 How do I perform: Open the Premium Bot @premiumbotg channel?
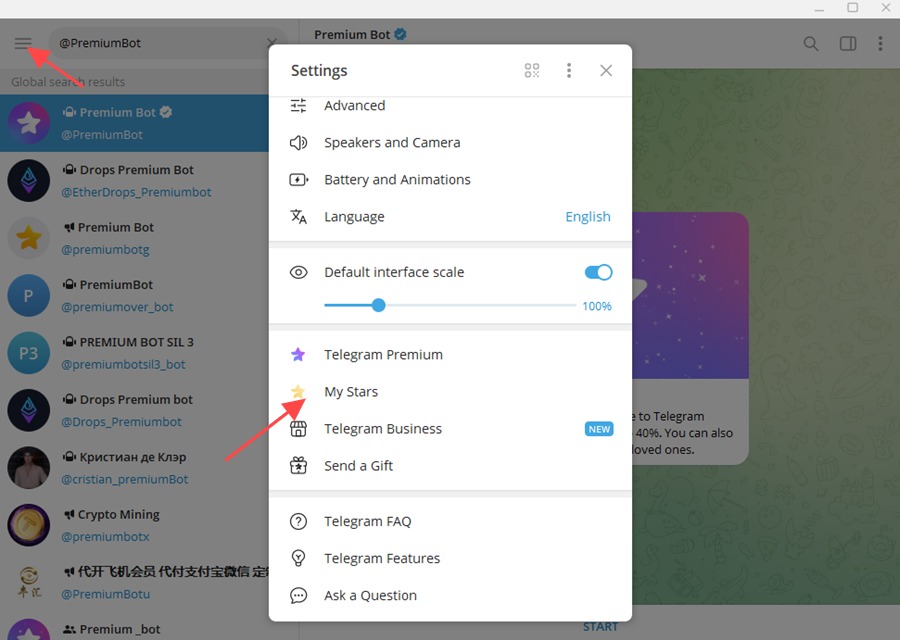134,238
